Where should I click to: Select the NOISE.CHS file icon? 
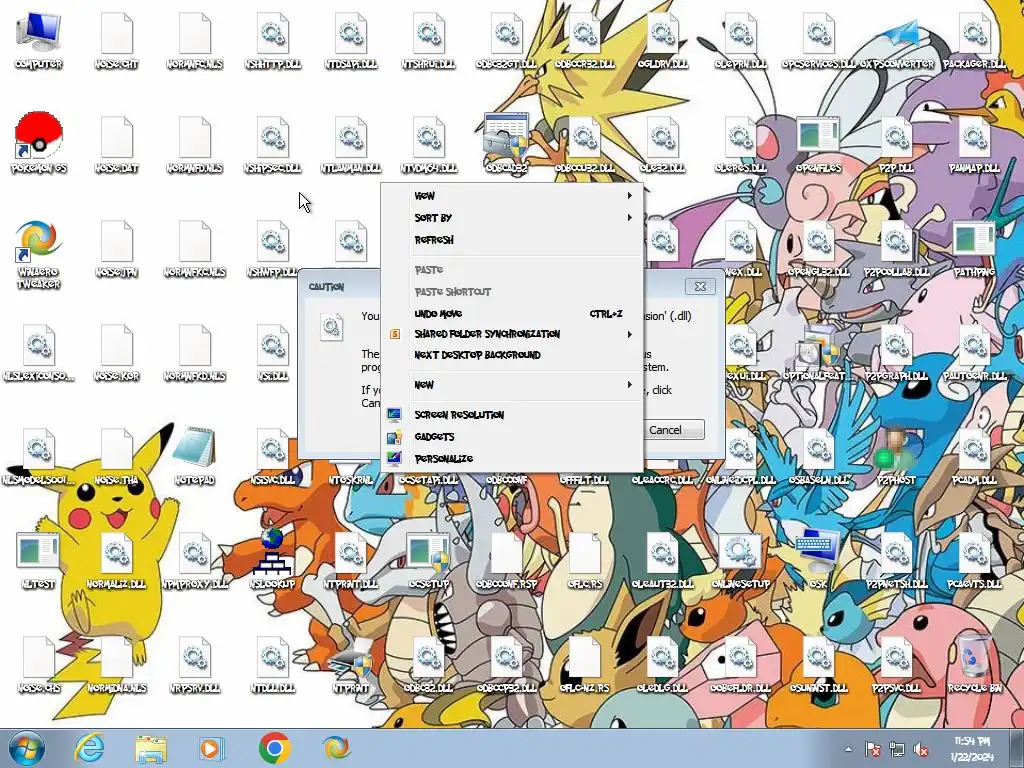coord(38,663)
